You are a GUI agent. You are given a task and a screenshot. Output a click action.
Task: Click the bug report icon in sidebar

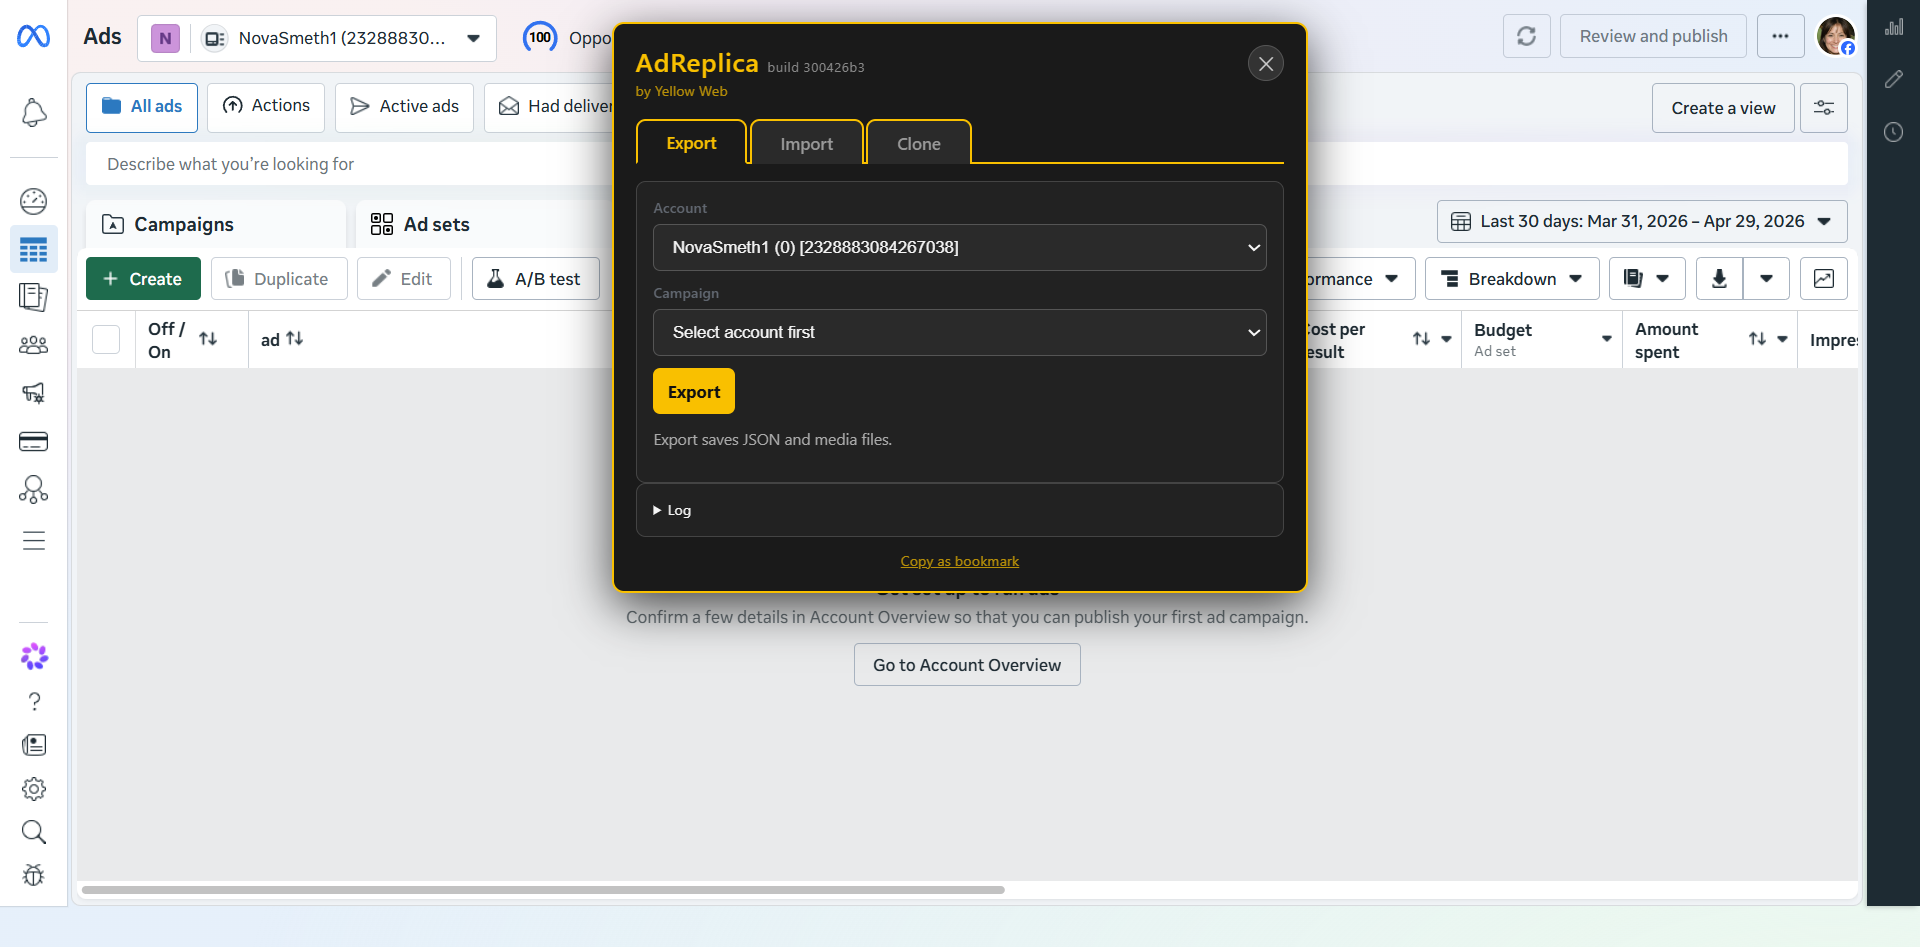(34, 876)
